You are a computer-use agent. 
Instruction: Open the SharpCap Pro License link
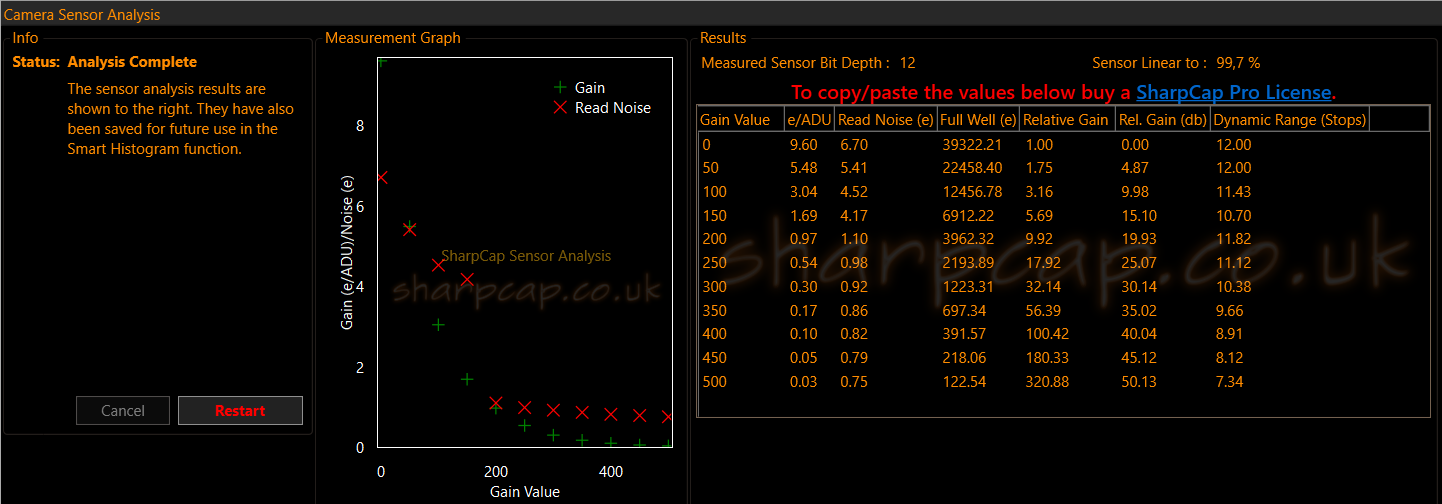1234,93
